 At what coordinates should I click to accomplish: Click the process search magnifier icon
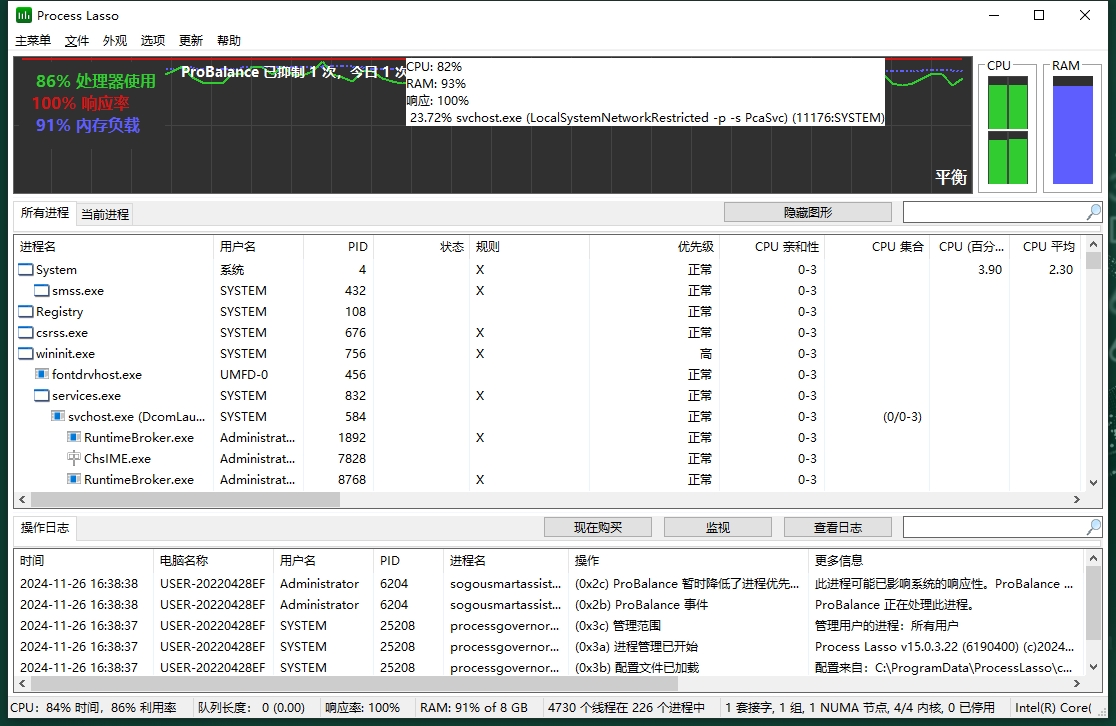tap(1093, 212)
